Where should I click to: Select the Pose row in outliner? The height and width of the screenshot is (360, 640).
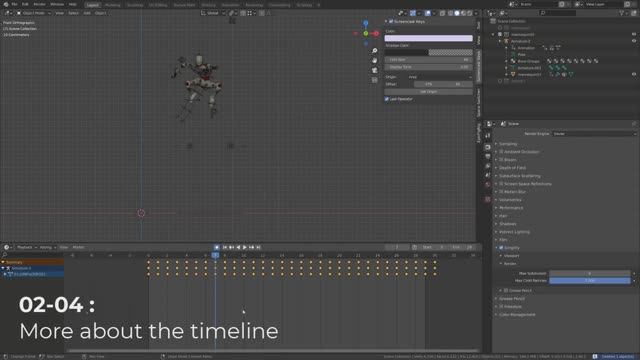click(x=522, y=54)
